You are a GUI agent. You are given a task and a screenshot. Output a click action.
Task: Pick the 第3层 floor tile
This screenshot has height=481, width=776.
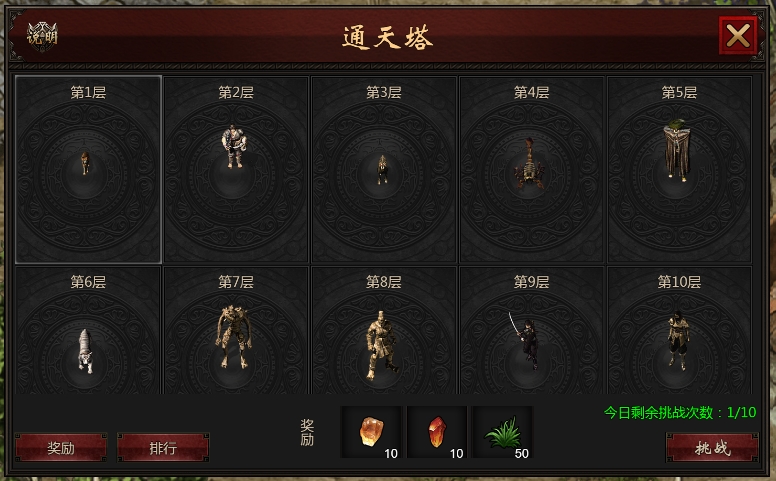click(x=384, y=169)
